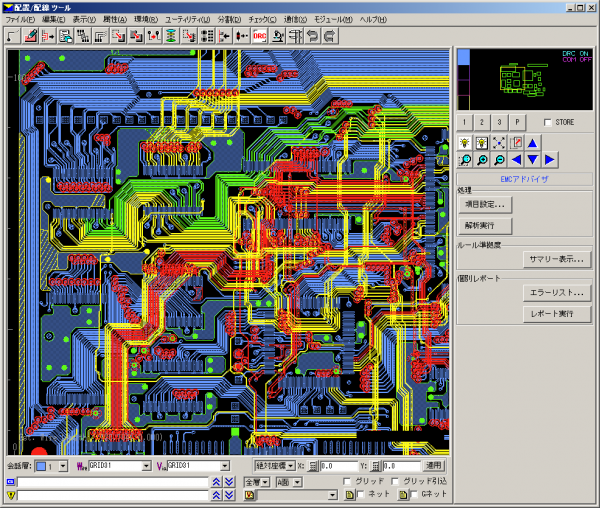
Task: Toggle the グリッド checkbox
Action: [347, 481]
